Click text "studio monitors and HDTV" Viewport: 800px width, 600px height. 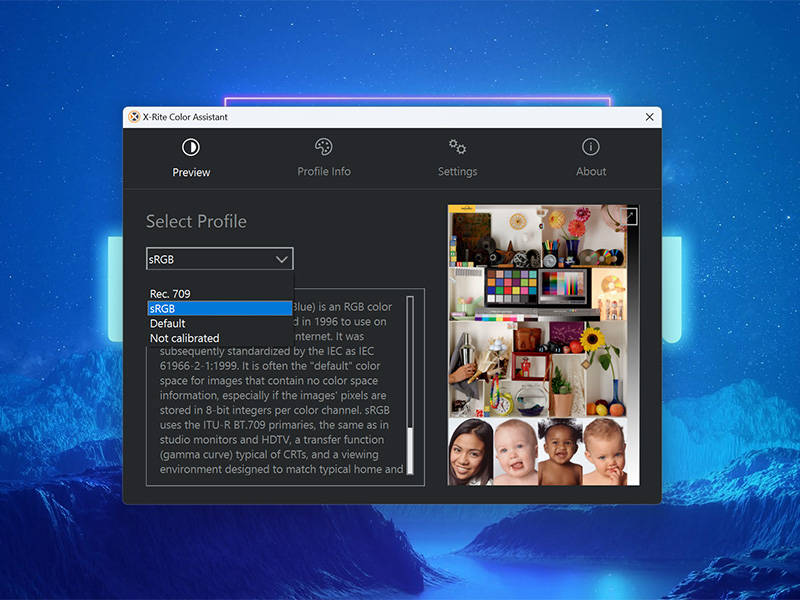224,439
